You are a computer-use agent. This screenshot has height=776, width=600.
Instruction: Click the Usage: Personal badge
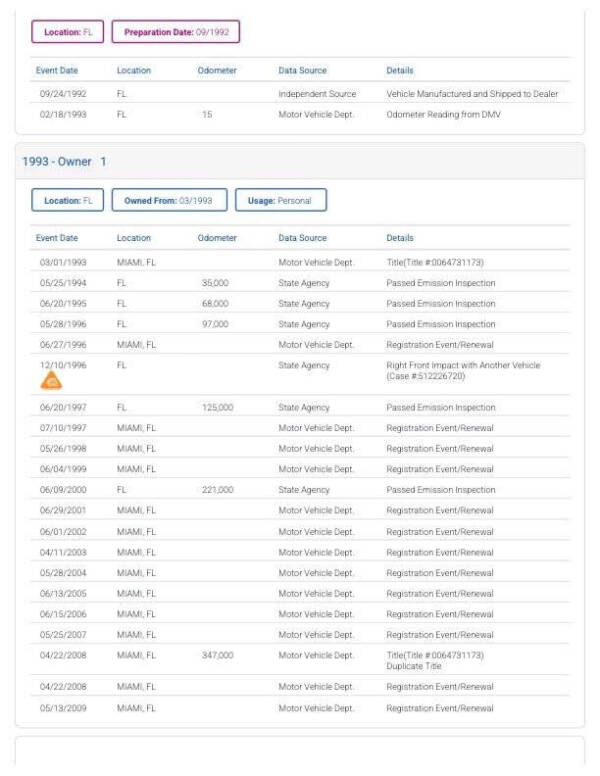click(280, 200)
